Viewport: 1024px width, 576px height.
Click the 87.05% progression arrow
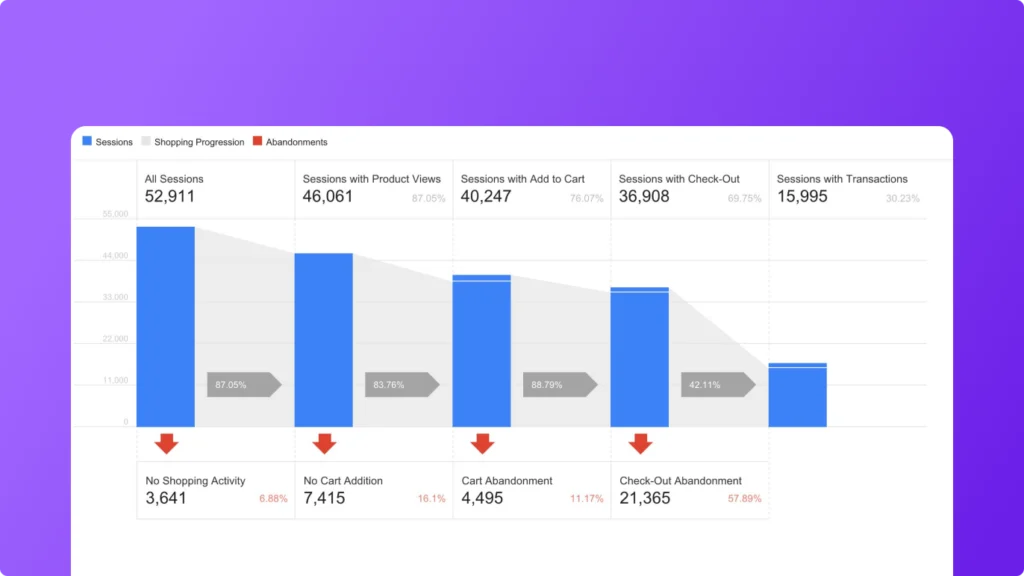244,385
